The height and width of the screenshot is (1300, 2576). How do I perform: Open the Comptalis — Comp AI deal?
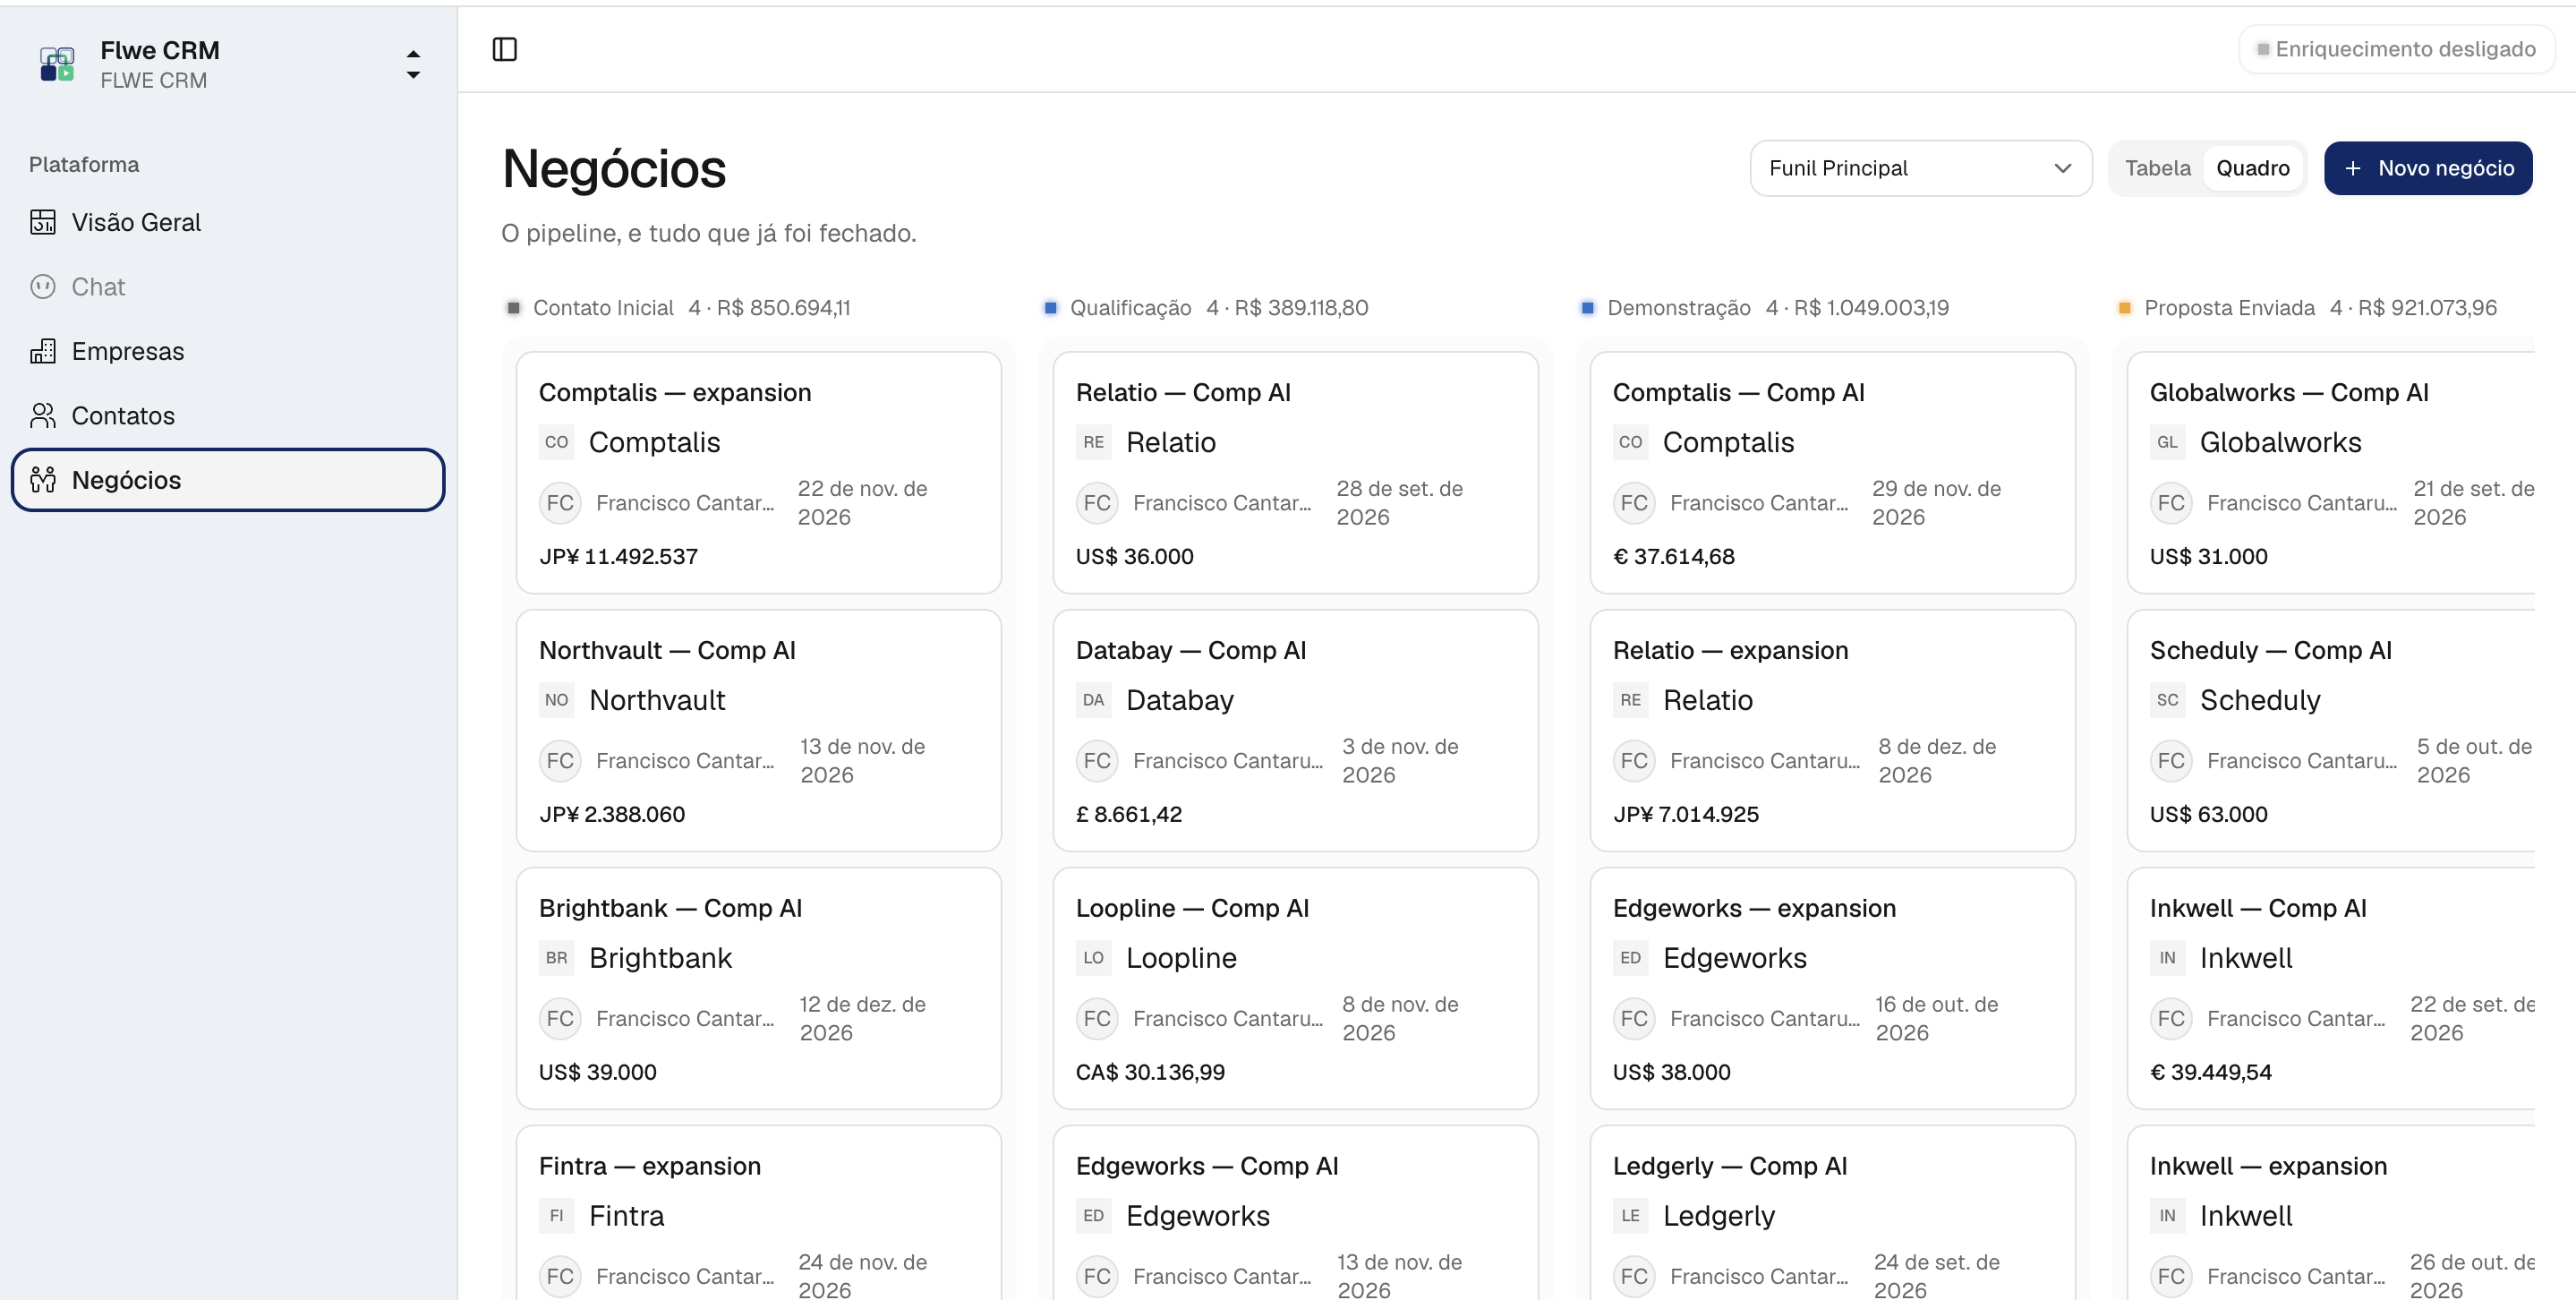[x=1832, y=472]
